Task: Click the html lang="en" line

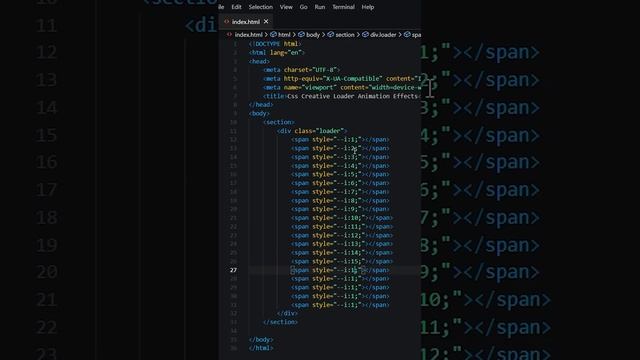Action: tap(277, 52)
